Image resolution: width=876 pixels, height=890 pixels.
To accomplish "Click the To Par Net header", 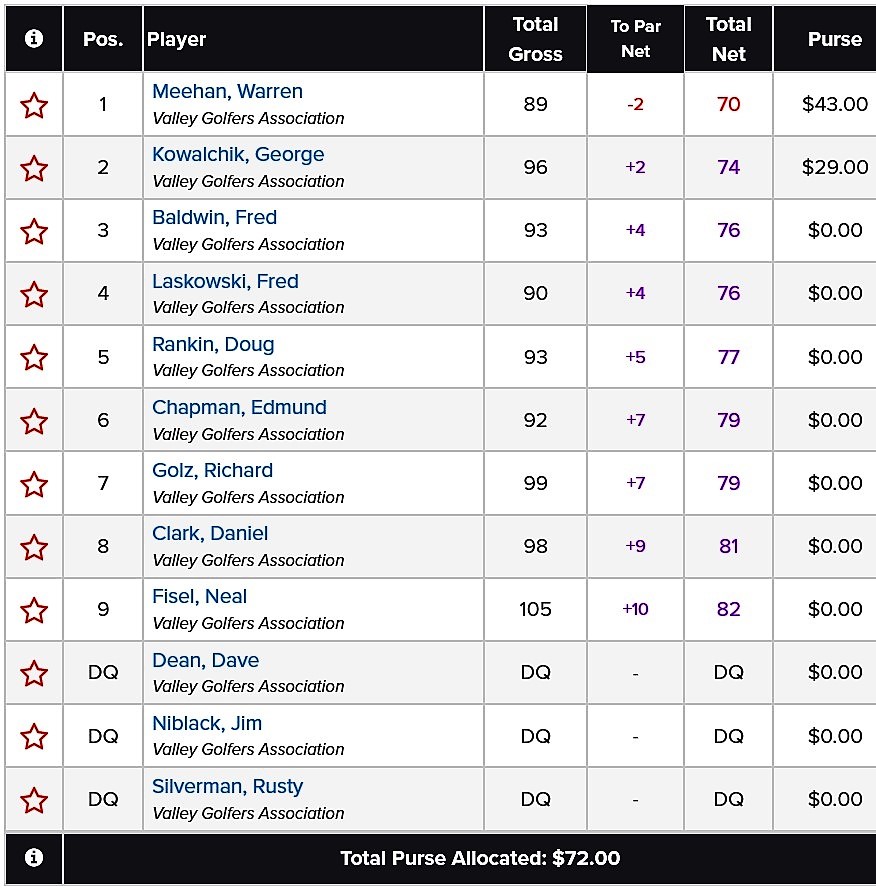I will [x=635, y=39].
